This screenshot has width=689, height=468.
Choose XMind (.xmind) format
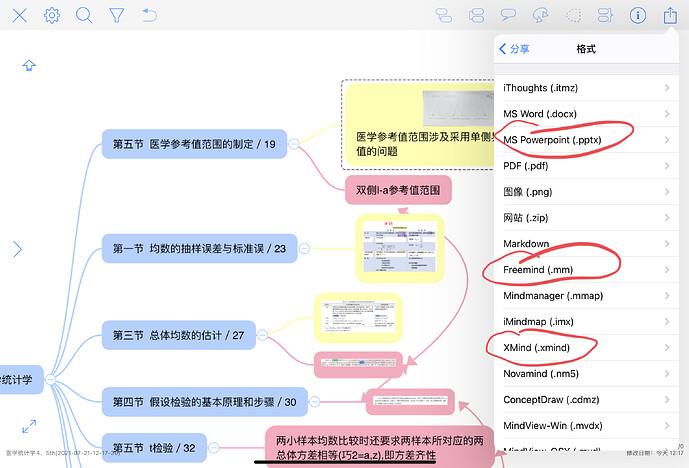(x=586, y=347)
